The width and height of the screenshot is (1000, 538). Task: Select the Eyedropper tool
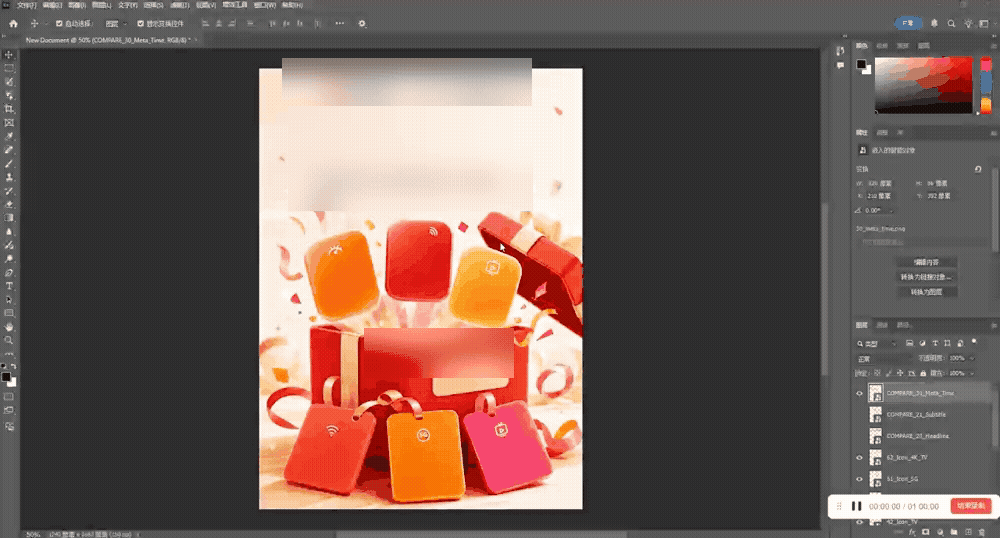coord(9,136)
